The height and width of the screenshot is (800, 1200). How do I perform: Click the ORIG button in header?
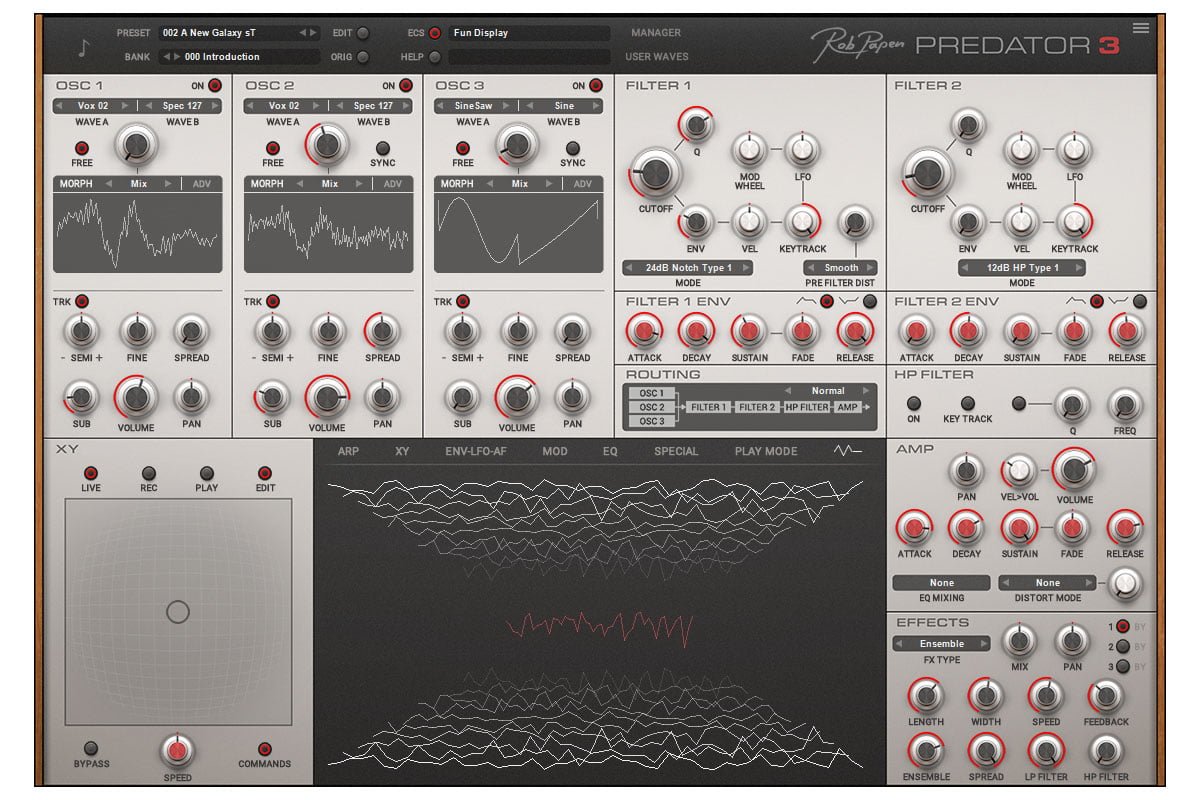click(x=362, y=57)
